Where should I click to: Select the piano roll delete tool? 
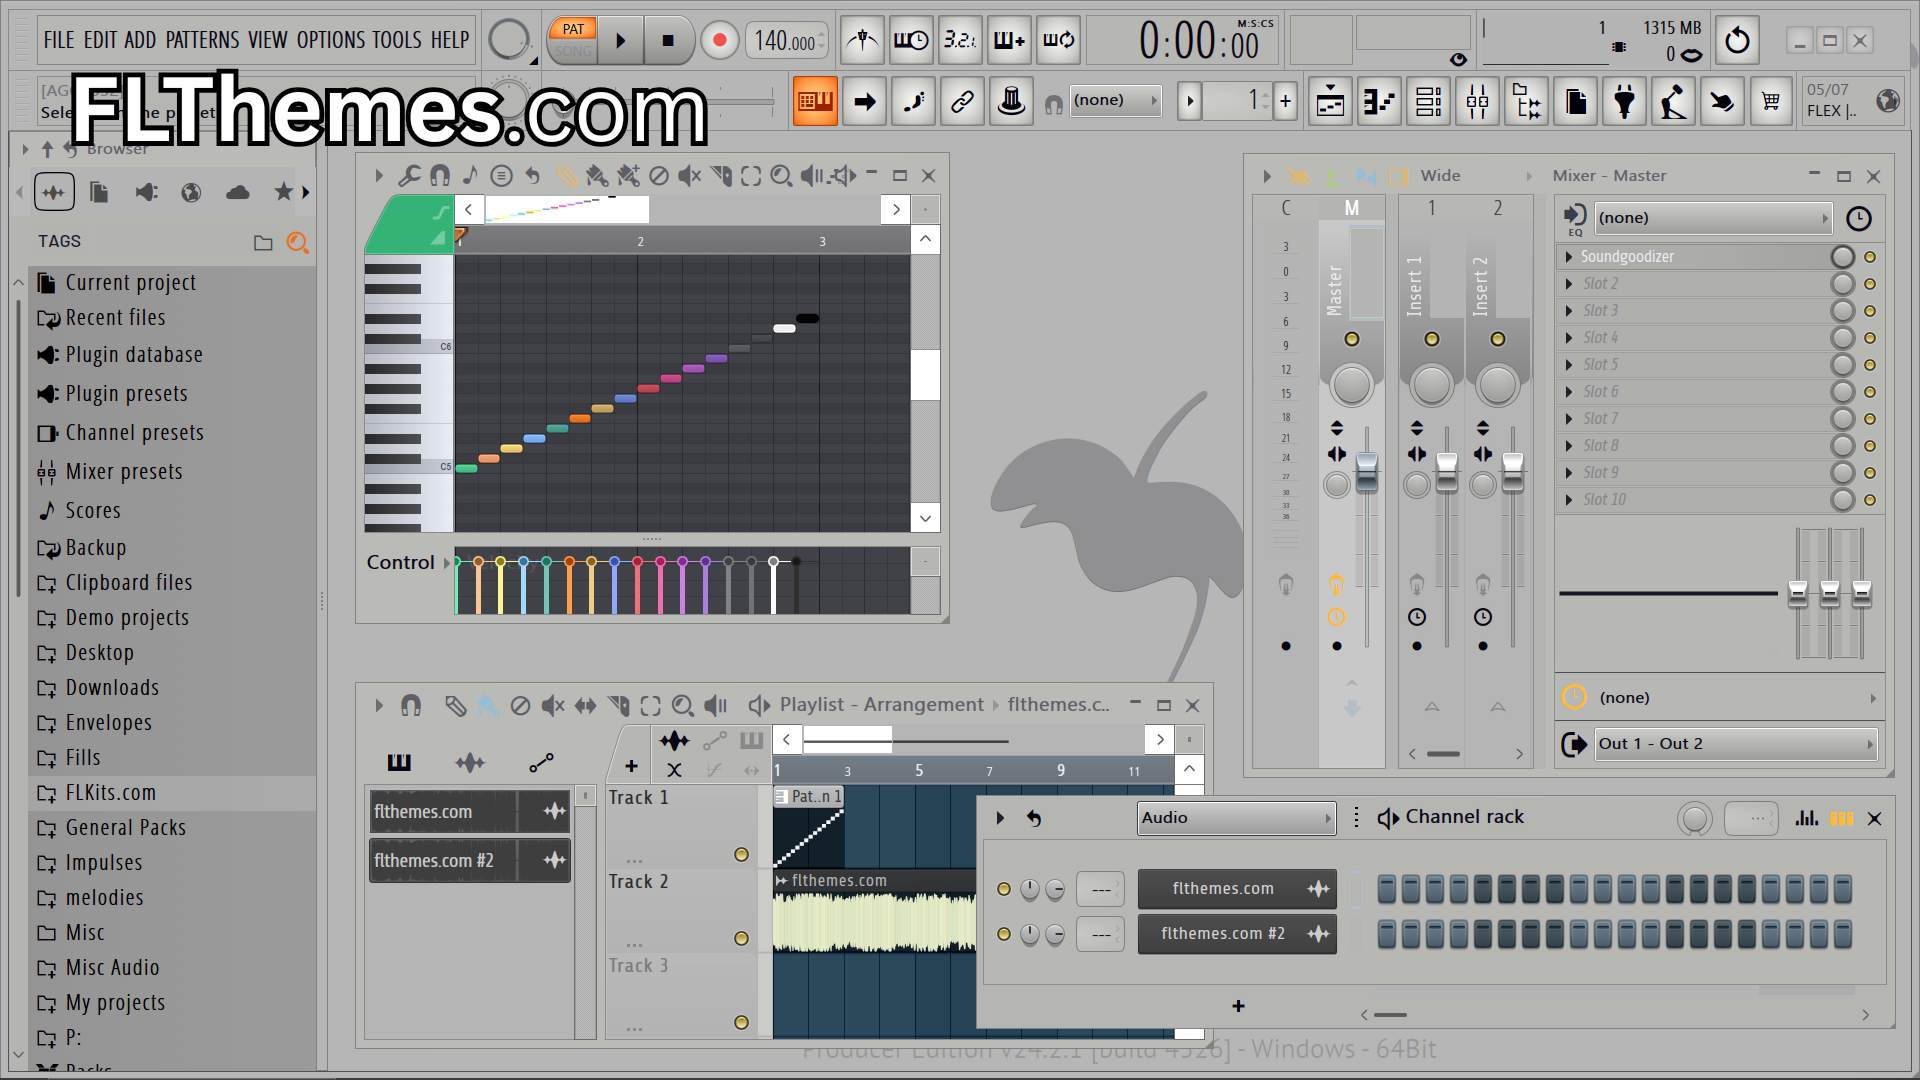pyautogui.click(x=658, y=177)
